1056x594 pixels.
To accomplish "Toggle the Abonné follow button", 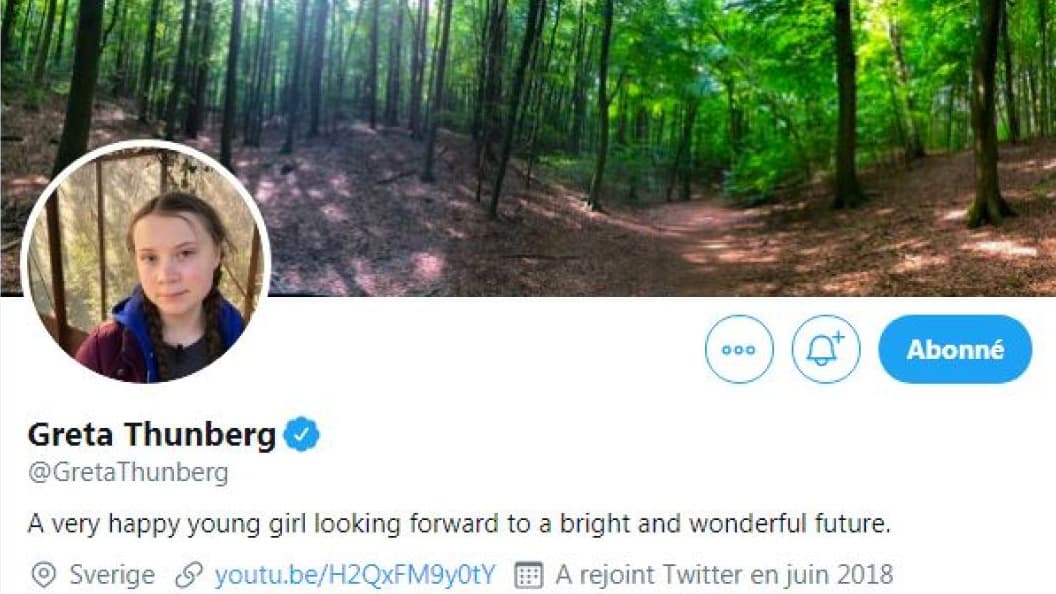I will pyautogui.click(x=954, y=349).
